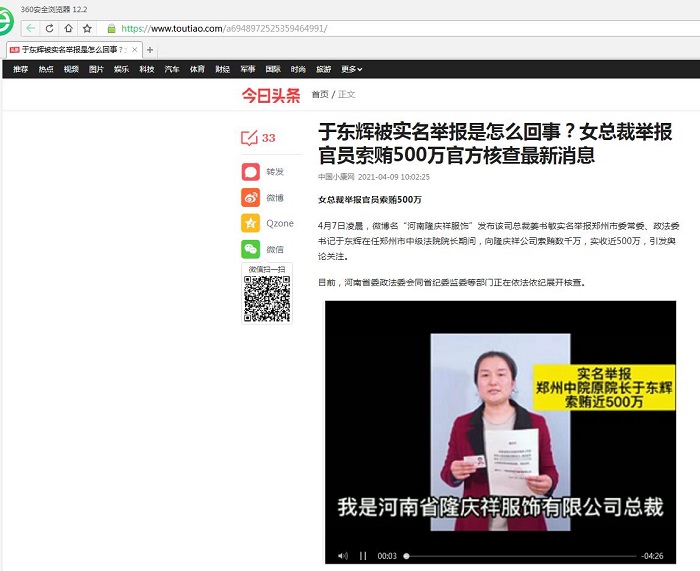The height and width of the screenshot is (571, 700).
Task: Reload the page with the refresh icon
Action: [49, 28]
